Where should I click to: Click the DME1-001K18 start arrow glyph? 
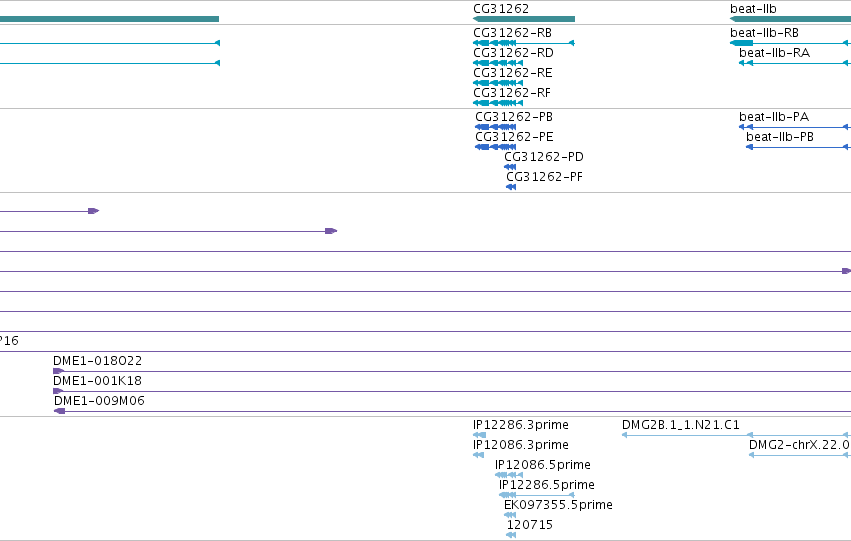(x=58, y=391)
